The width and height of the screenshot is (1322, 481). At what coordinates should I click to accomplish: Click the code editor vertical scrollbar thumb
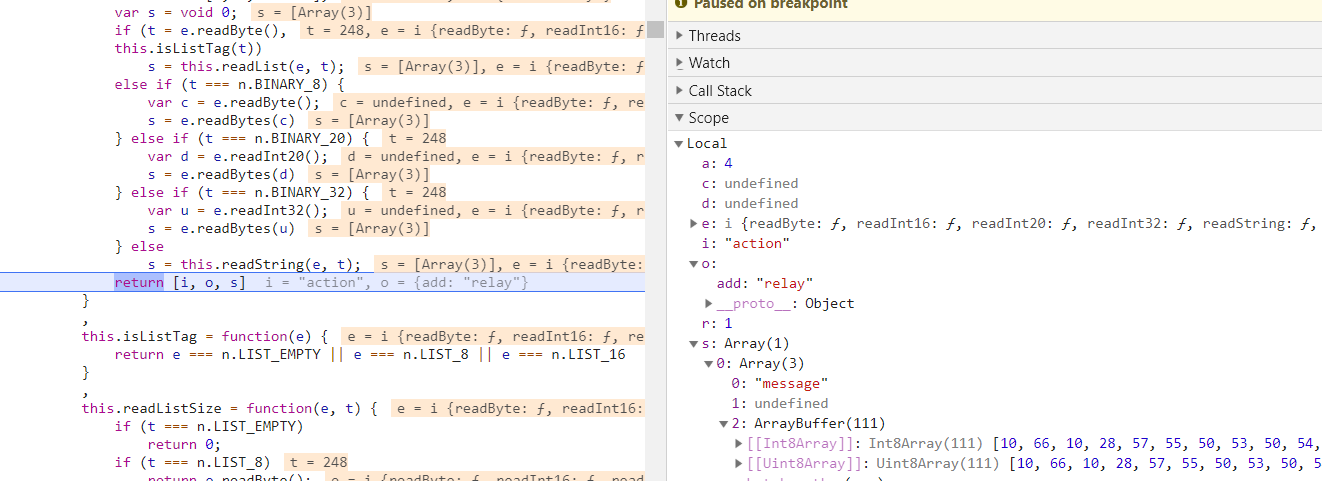(655, 28)
